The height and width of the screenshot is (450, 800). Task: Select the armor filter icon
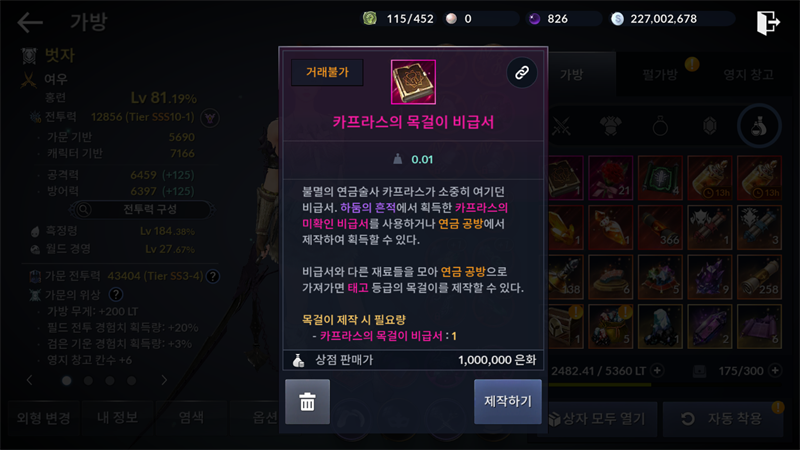point(611,126)
